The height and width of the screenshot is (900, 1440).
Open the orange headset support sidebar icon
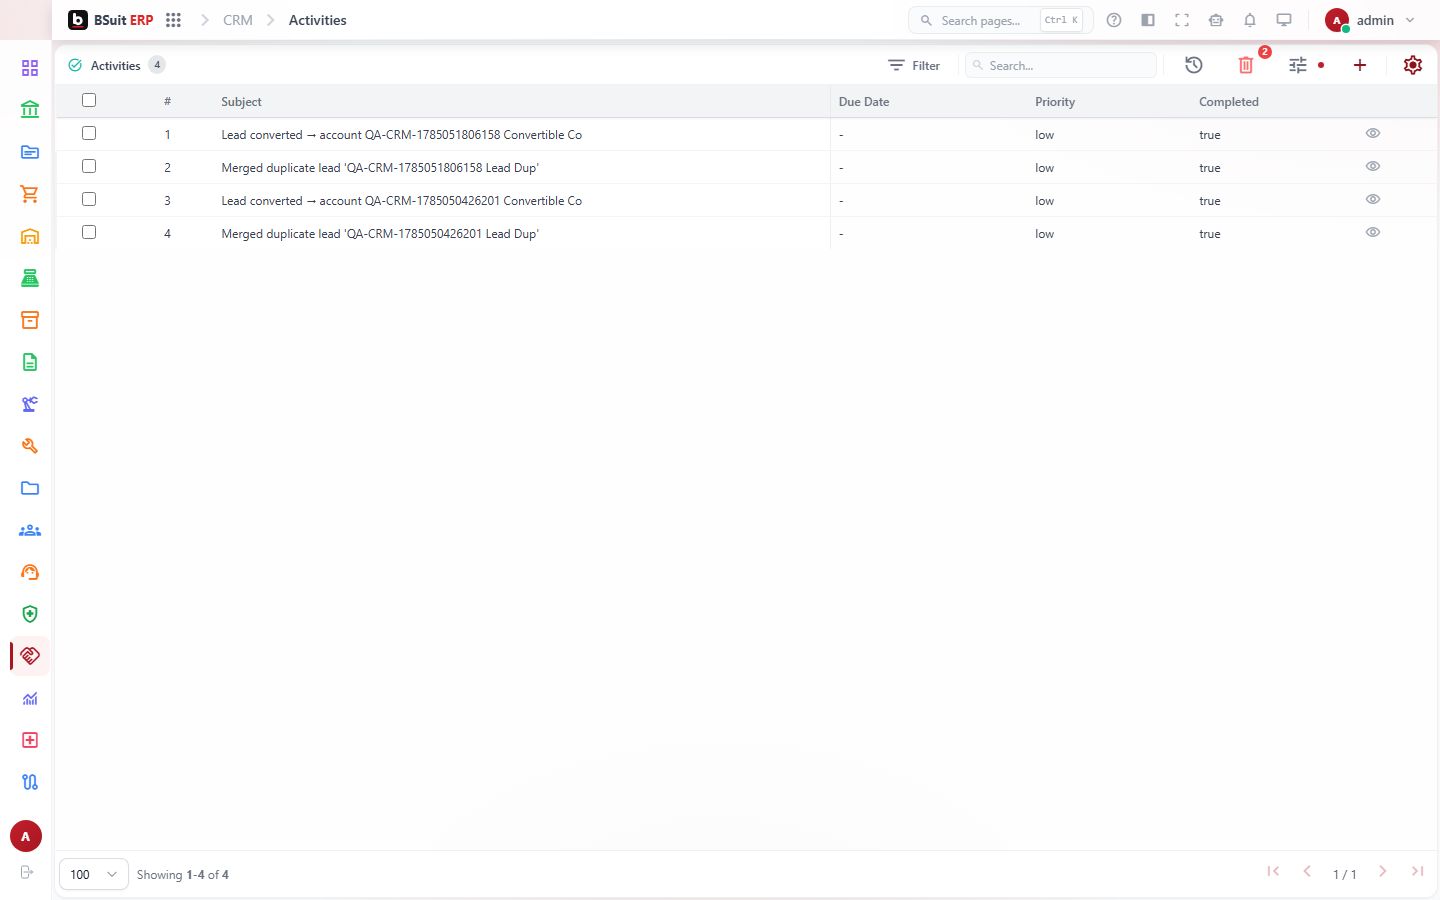point(30,572)
